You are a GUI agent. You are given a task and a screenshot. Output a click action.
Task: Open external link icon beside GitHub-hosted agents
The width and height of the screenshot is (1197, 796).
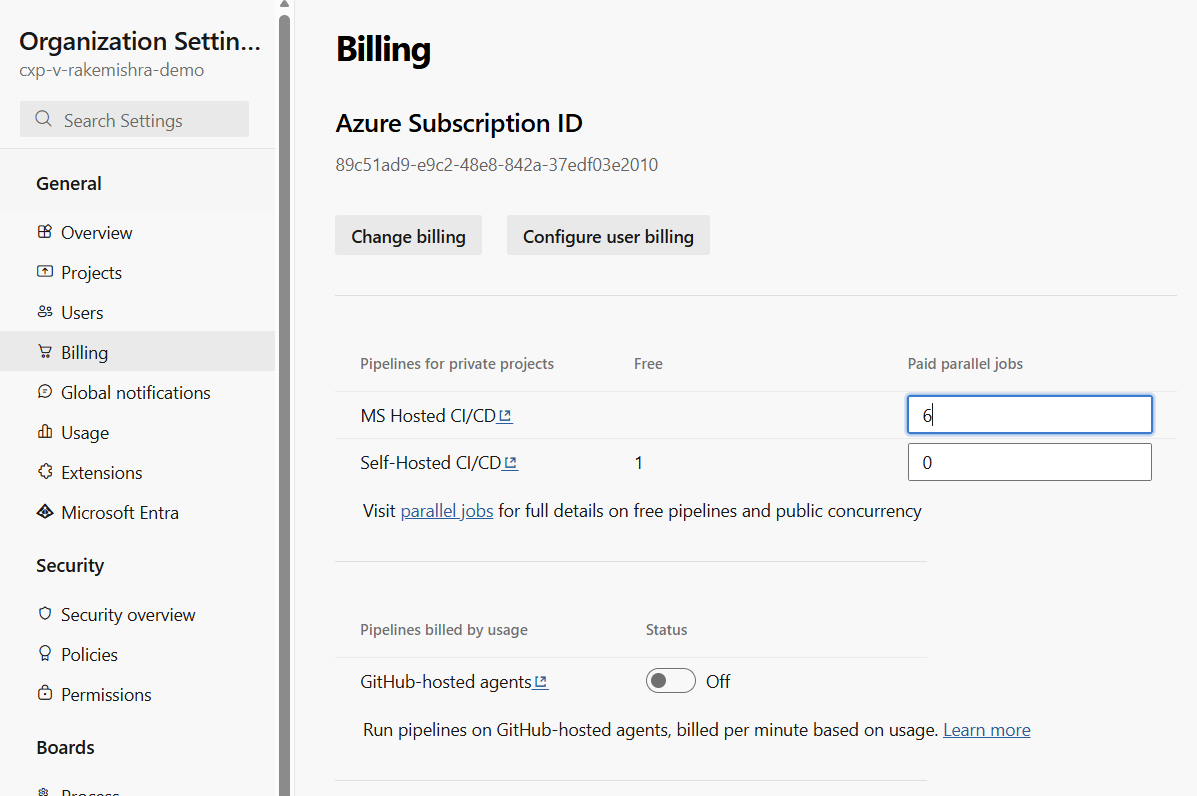pyautogui.click(x=540, y=682)
